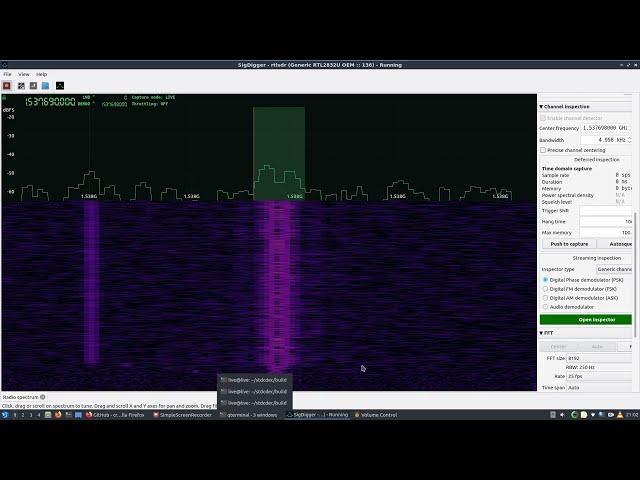Click the Max memory input field

(x=606, y=233)
